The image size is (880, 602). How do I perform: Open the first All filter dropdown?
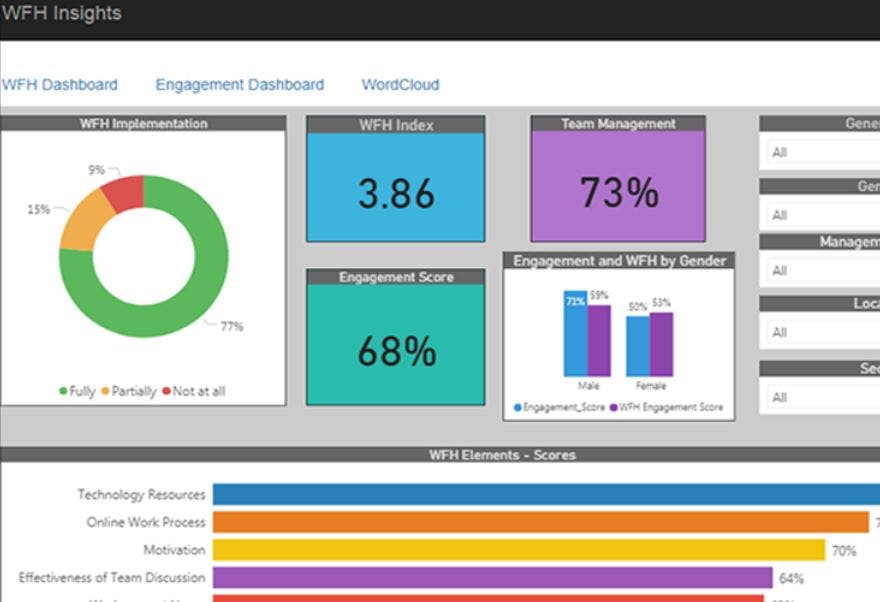[823, 152]
